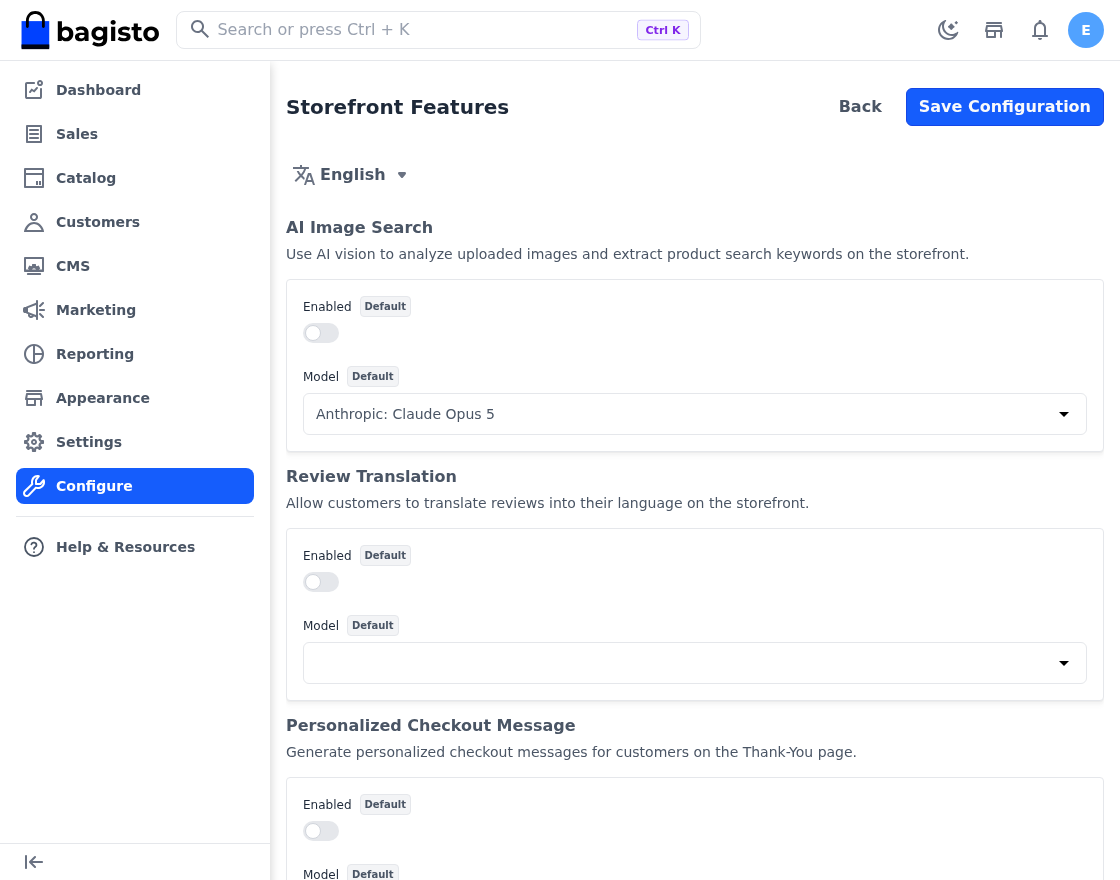The image size is (1120, 880).
Task: Select the Configure menu item
Action: click(135, 486)
